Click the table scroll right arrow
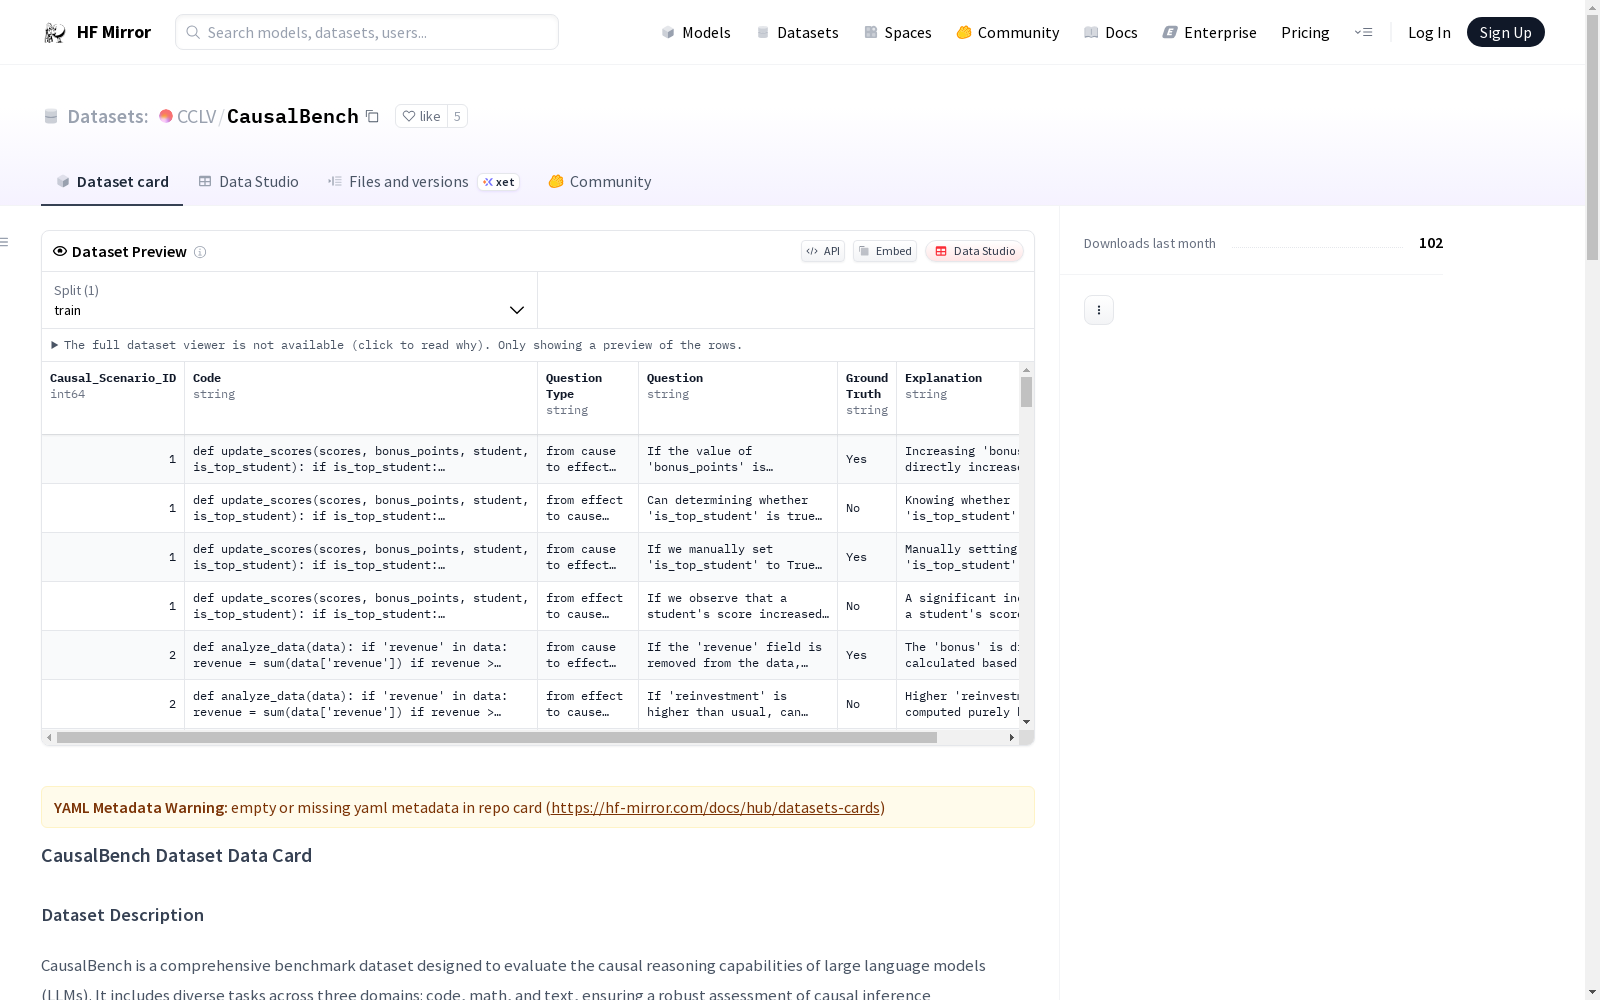The height and width of the screenshot is (1000, 1600). point(1011,738)
